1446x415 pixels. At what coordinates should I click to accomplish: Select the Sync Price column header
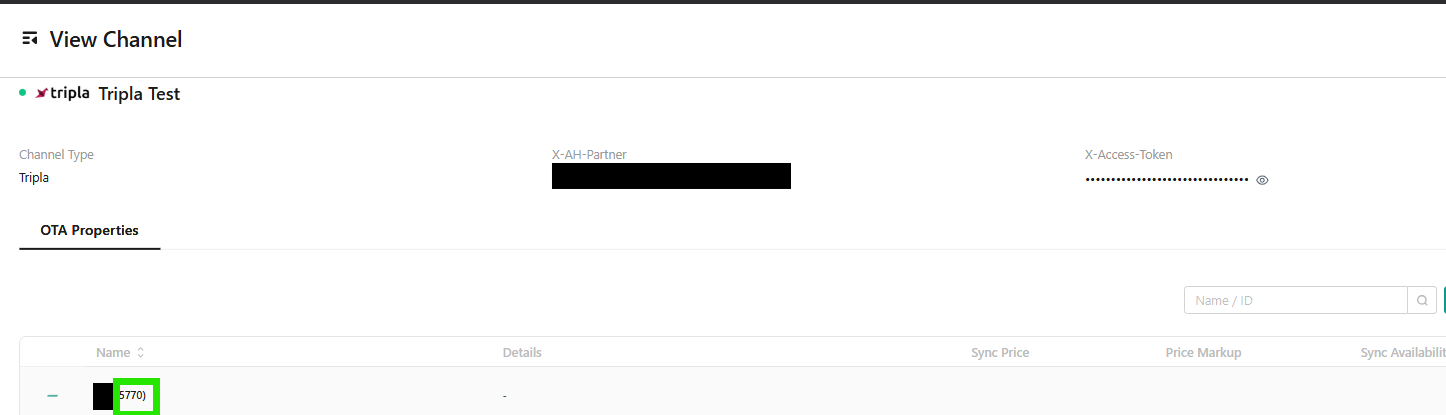point(1000,353)
